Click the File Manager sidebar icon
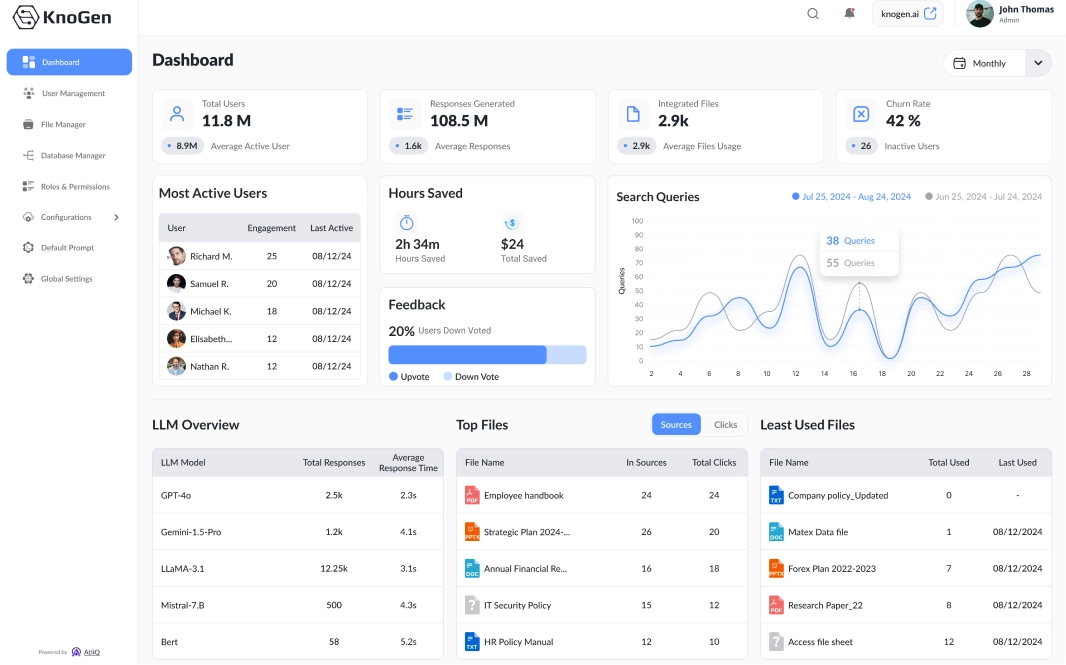Image resolution: width=1066 pixels, height=665 pixels. click(x=29, y=125)
